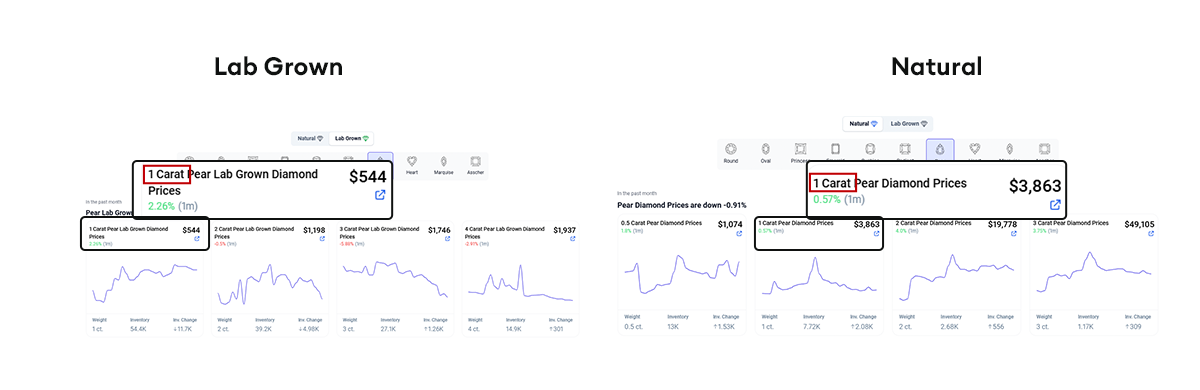Image resolution: width=1200 pixels, height=390 pixels.
Task: Switch to Lab Grown in the right panel toggle
Action: 910,124
